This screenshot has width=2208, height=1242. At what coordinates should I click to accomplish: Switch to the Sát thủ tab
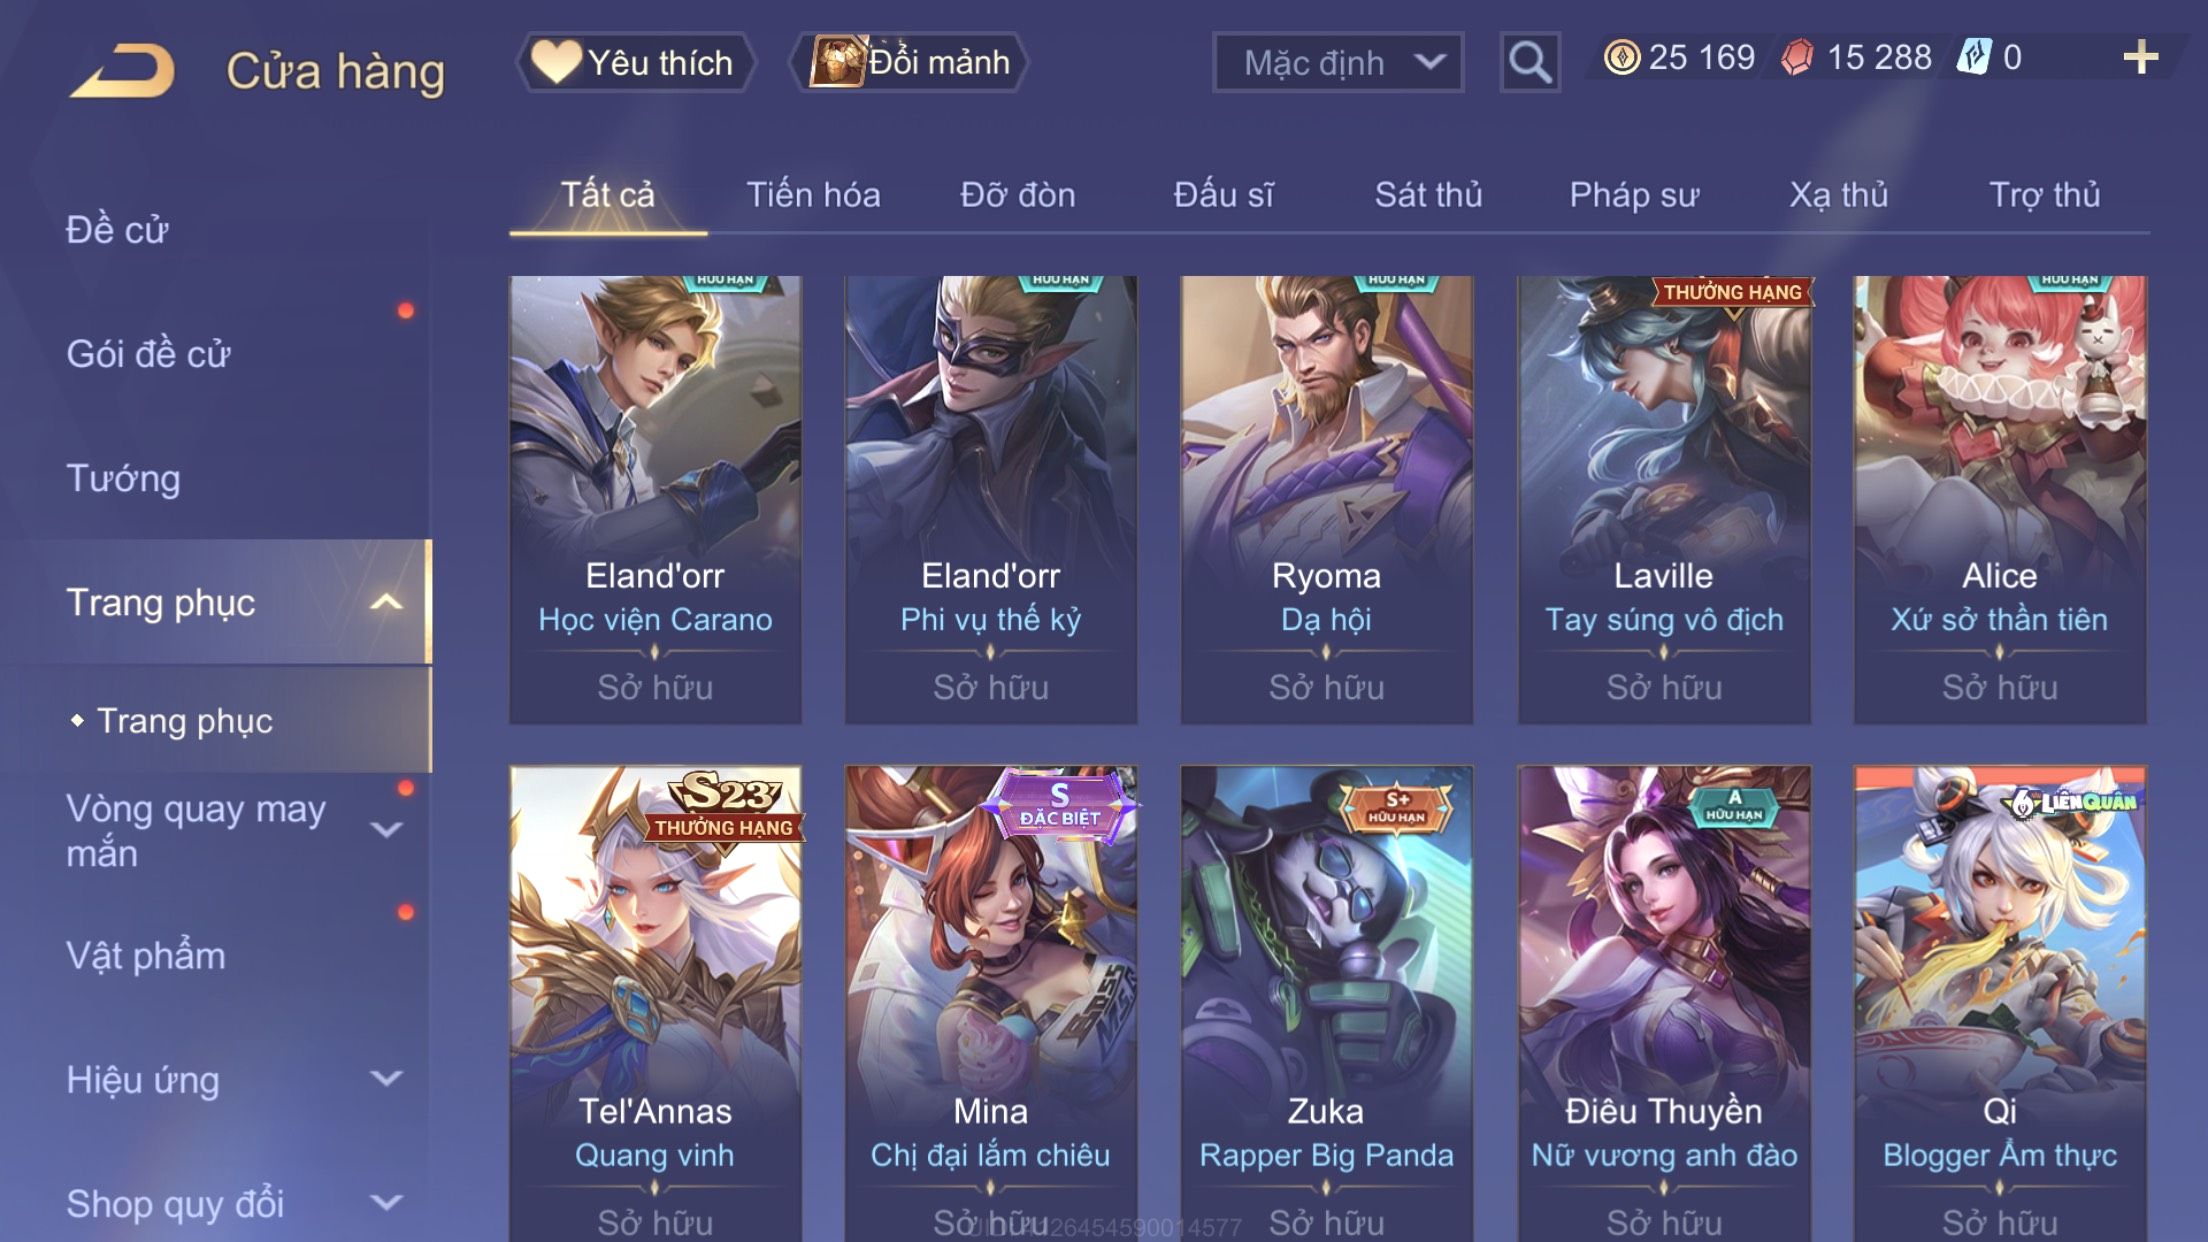pos(1428,194)
